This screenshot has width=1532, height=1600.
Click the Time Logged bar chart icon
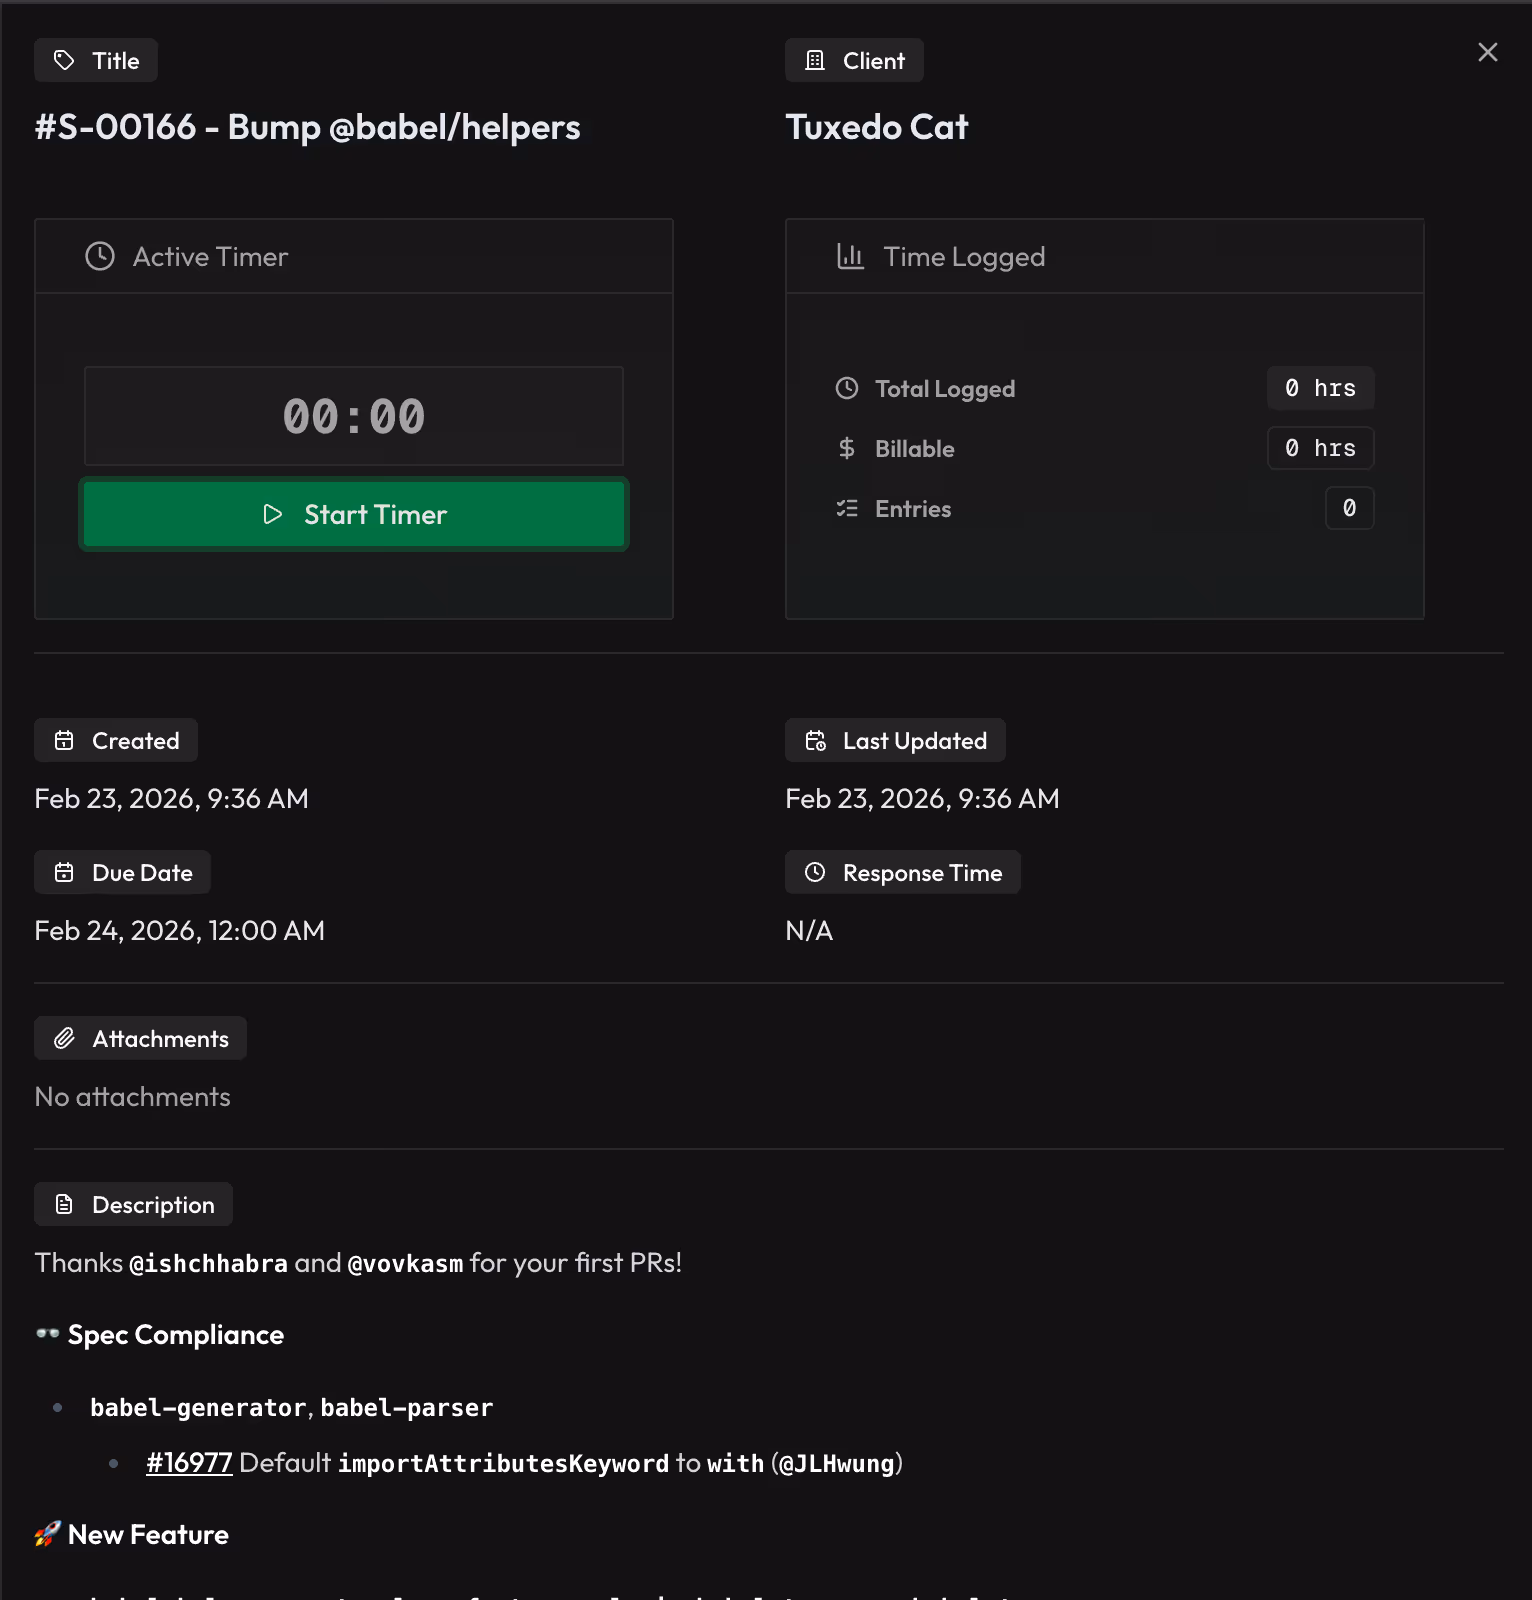850,256
